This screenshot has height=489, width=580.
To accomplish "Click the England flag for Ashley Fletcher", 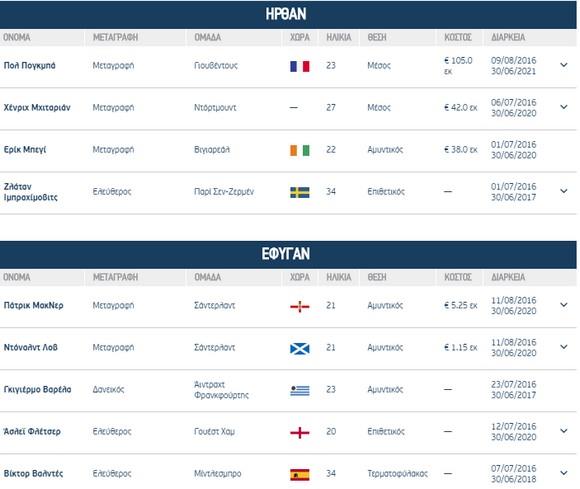I will coord(300,432).
